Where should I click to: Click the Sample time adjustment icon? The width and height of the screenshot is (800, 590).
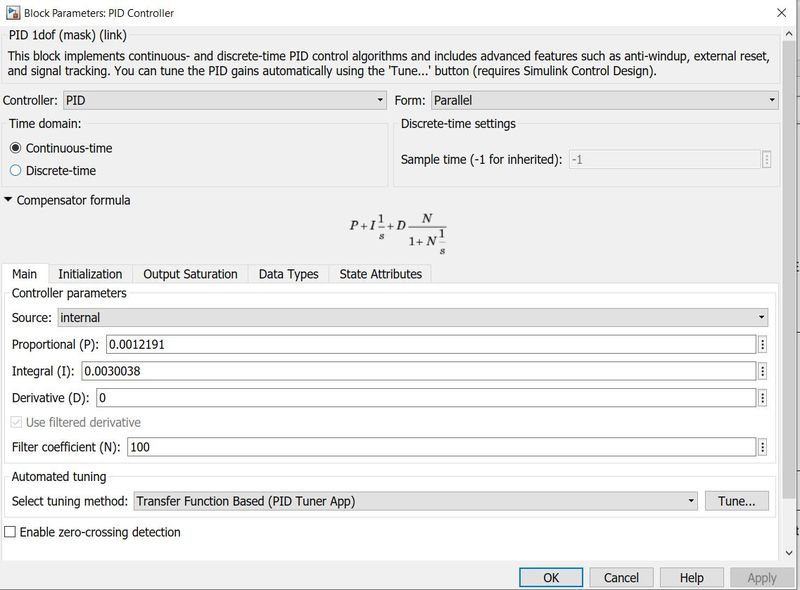click(768, 157)
